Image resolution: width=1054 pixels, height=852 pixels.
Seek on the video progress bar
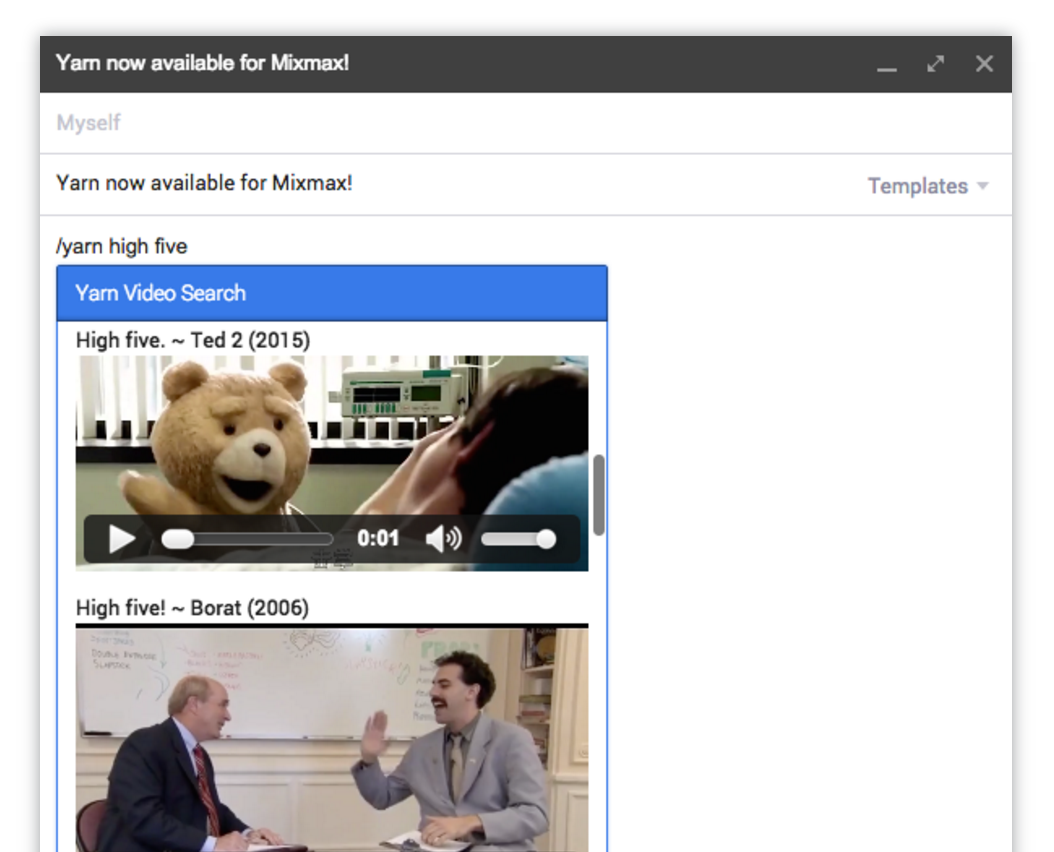click(247, 539)
